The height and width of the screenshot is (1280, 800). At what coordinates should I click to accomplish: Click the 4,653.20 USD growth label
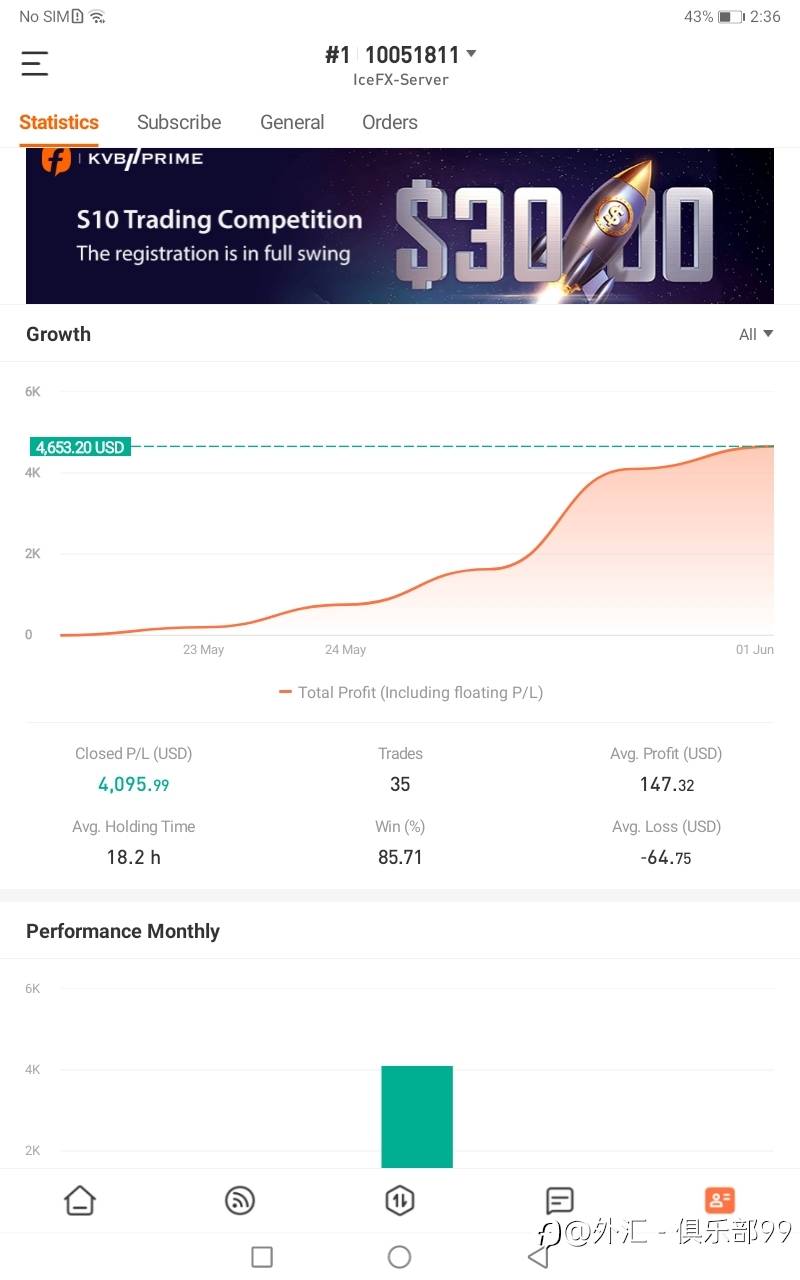click(80, 447)
